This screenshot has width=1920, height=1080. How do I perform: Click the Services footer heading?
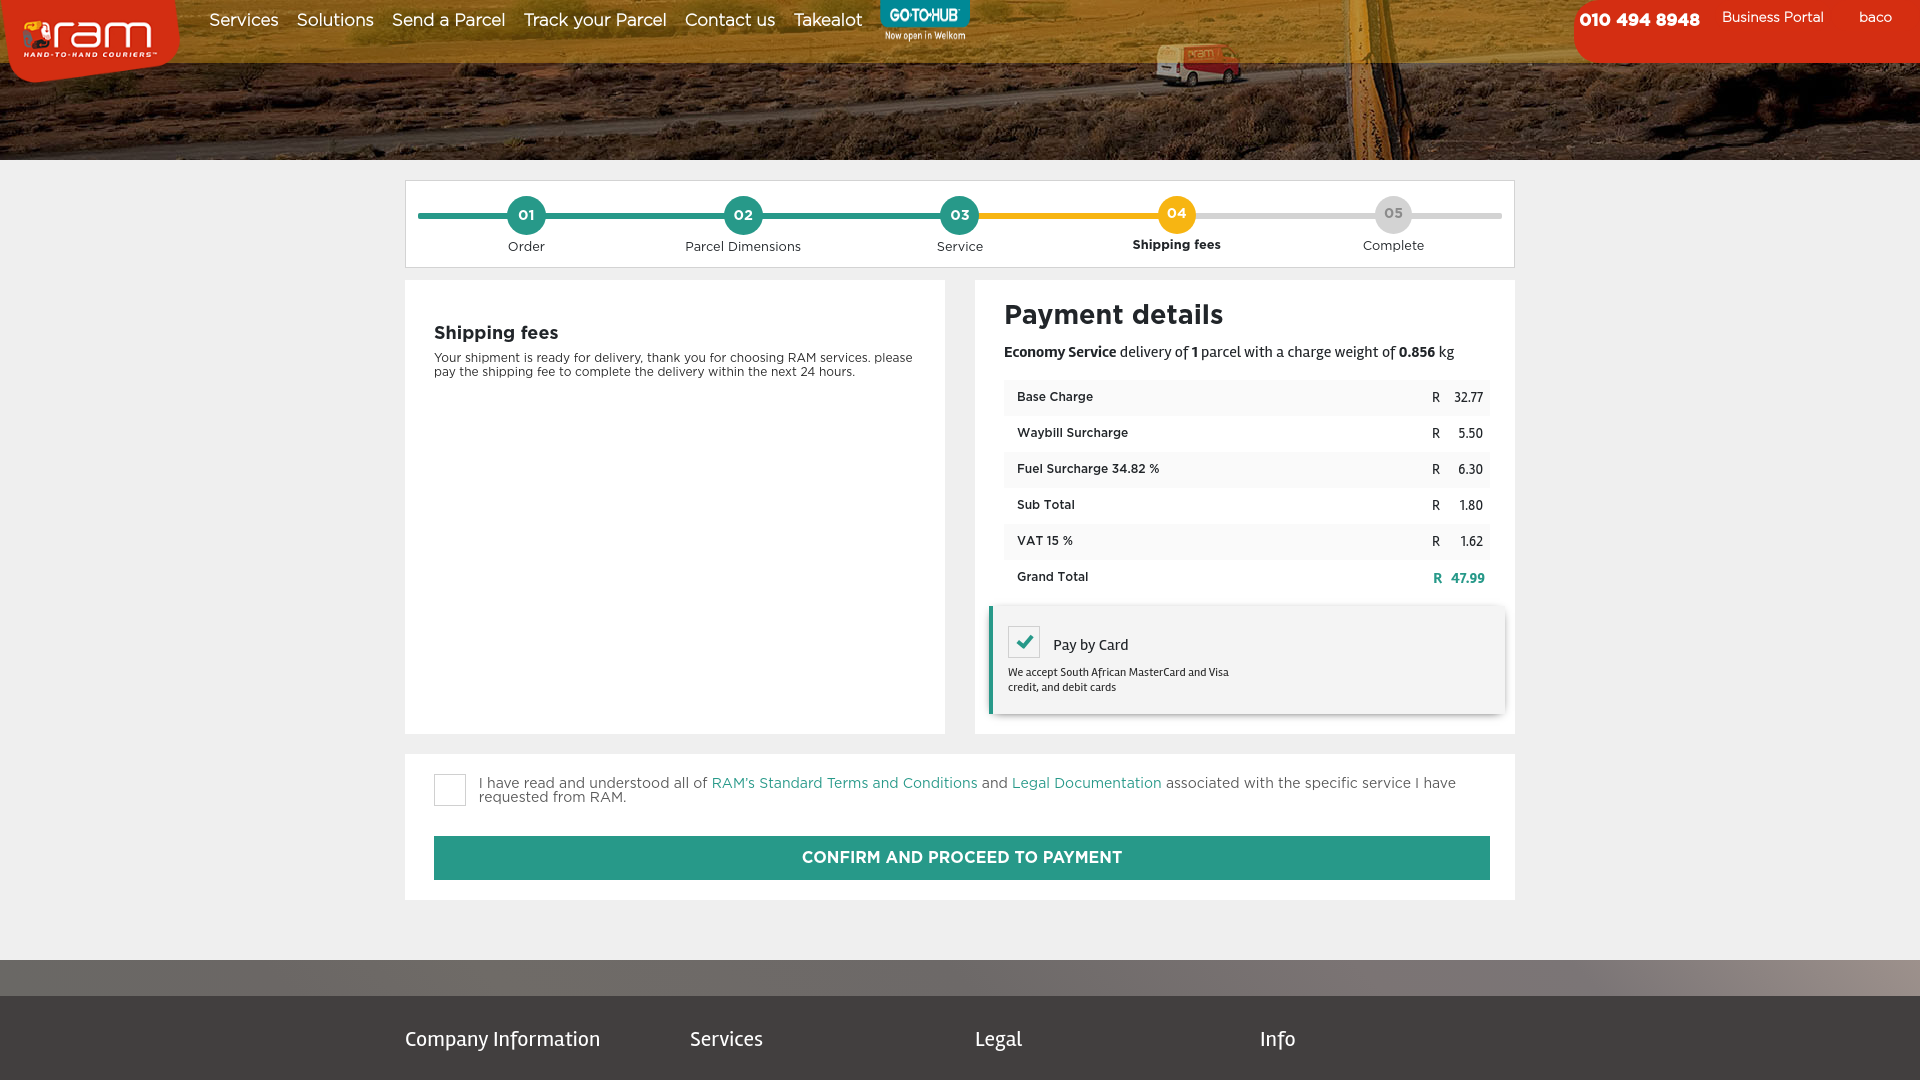click(x=726, y=1040)
